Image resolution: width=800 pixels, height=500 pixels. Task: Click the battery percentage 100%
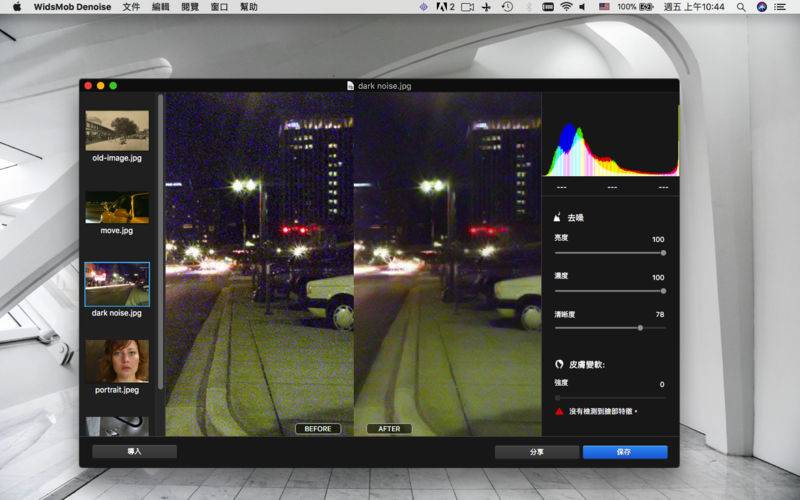pos(627,7)
